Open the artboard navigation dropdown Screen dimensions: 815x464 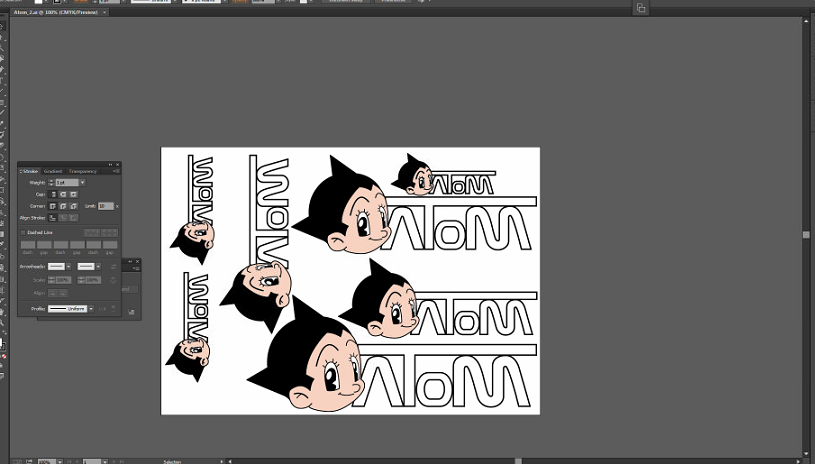(x=105, y=461)
